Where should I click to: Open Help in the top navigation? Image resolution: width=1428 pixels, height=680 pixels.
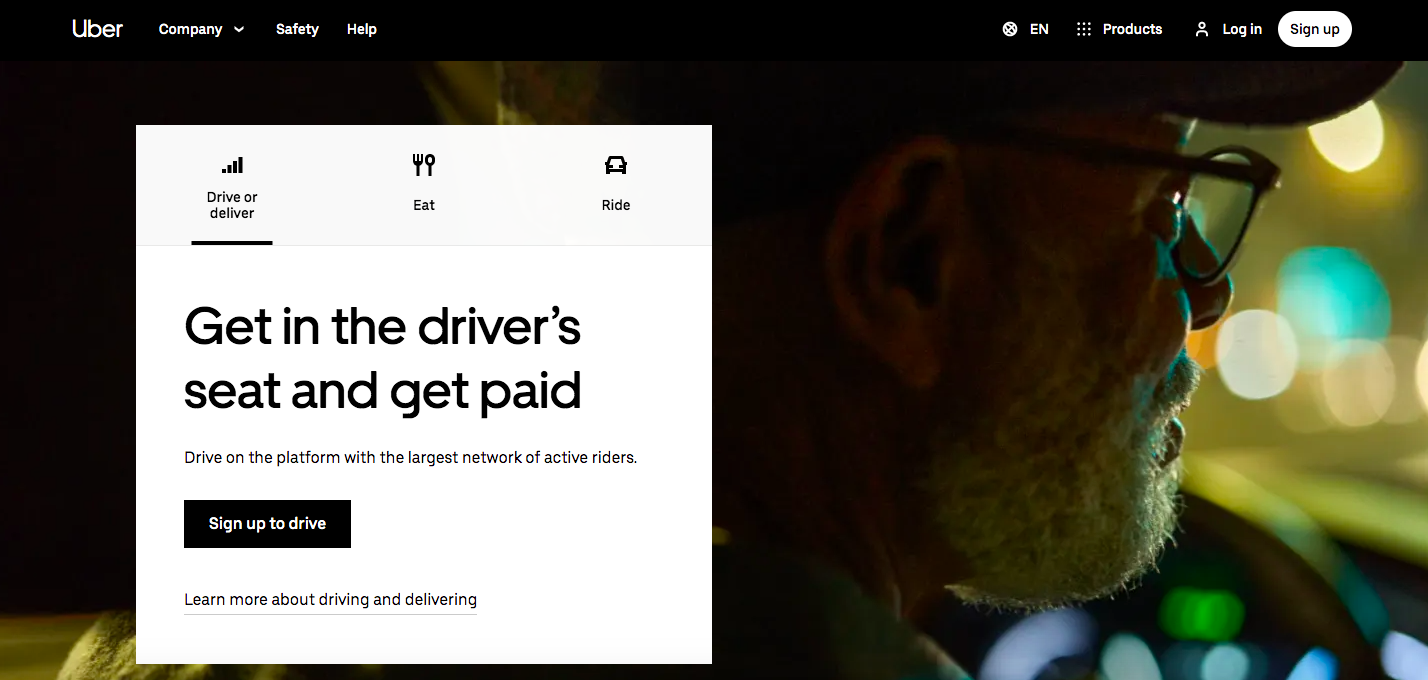[362, 29]
